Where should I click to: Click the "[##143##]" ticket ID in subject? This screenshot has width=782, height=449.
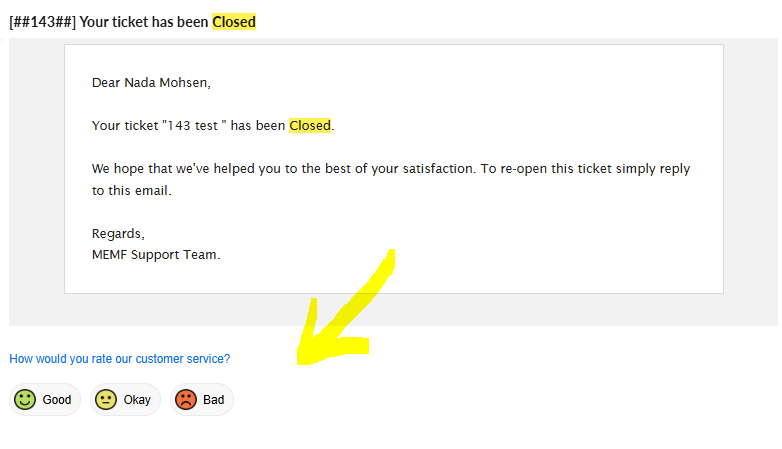point(42,22)
